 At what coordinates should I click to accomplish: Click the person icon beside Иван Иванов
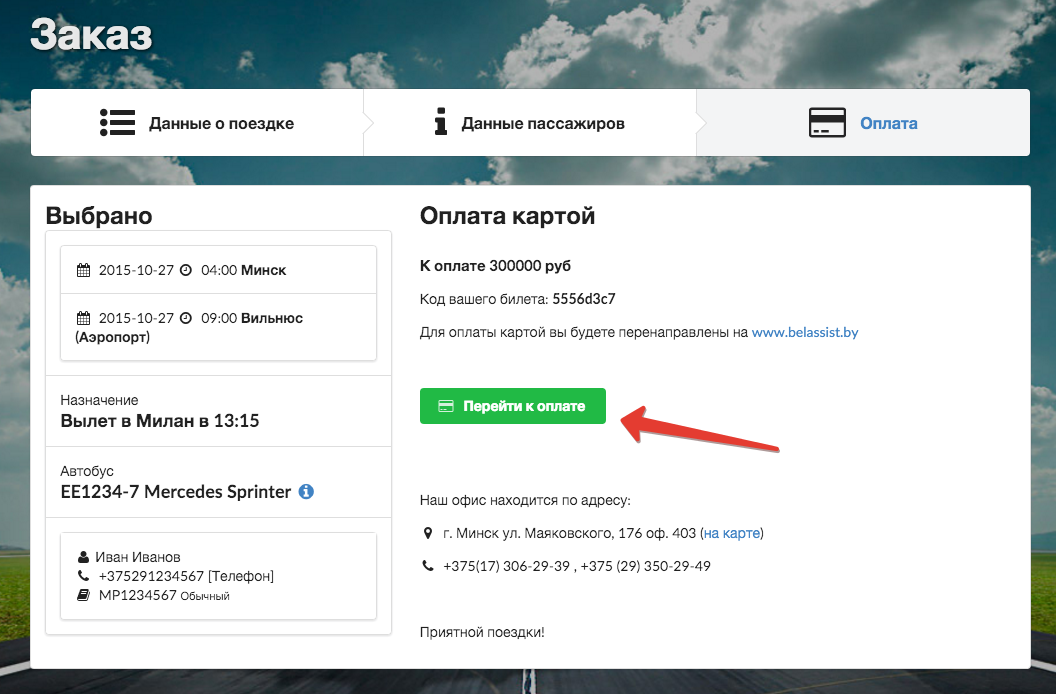[x=84, y=557]
